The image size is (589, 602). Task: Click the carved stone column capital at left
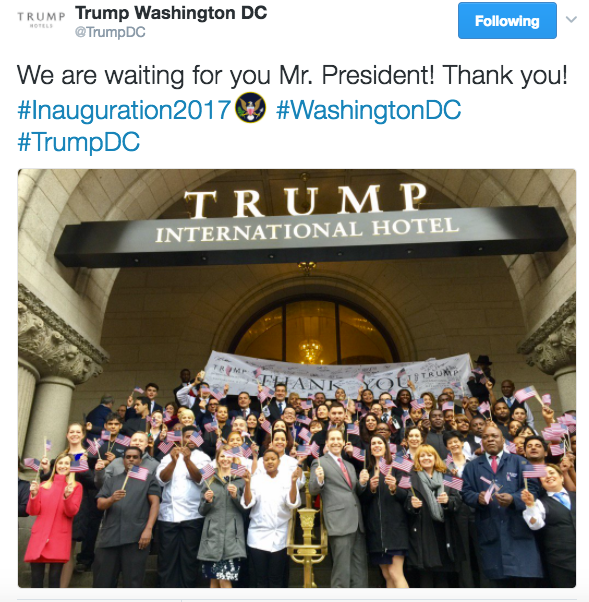point(58,338)
